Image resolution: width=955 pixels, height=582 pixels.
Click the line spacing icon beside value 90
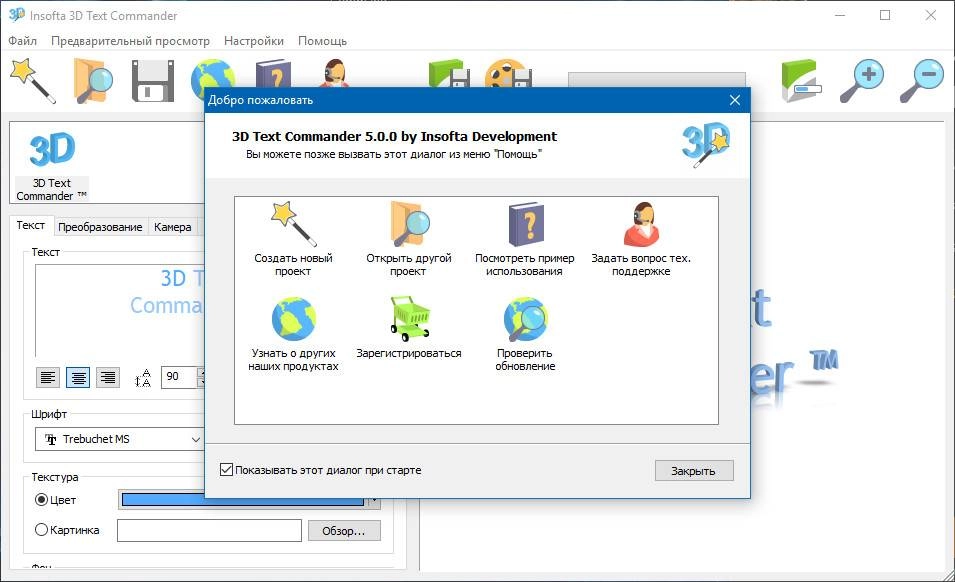(x=143, y=377)
